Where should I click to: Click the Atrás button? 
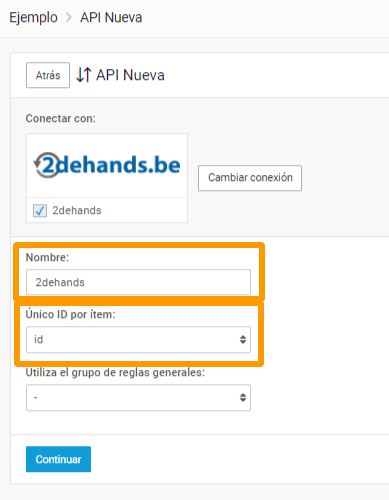click(48, 75)
